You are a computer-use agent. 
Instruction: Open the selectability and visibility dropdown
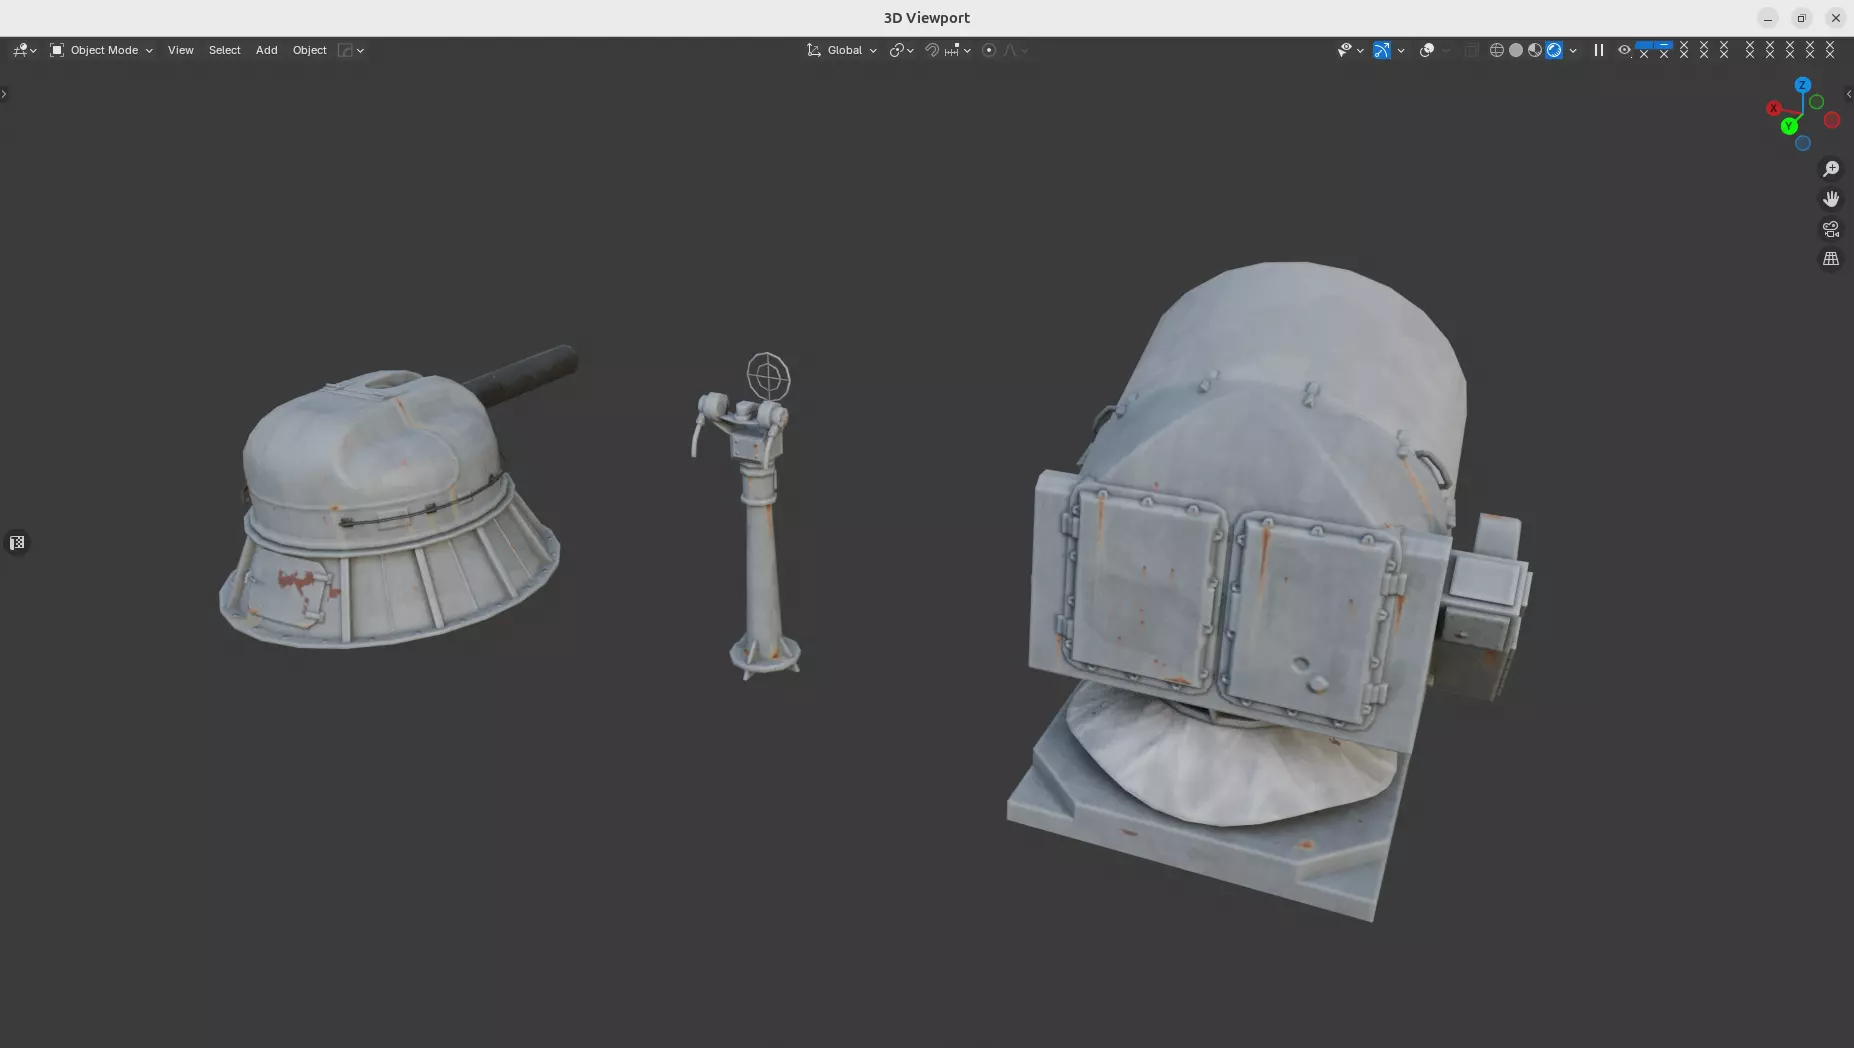[1350, 50]
